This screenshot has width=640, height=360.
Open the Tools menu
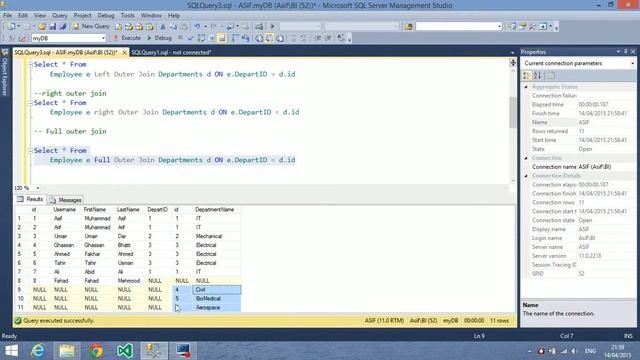(127, 16)
